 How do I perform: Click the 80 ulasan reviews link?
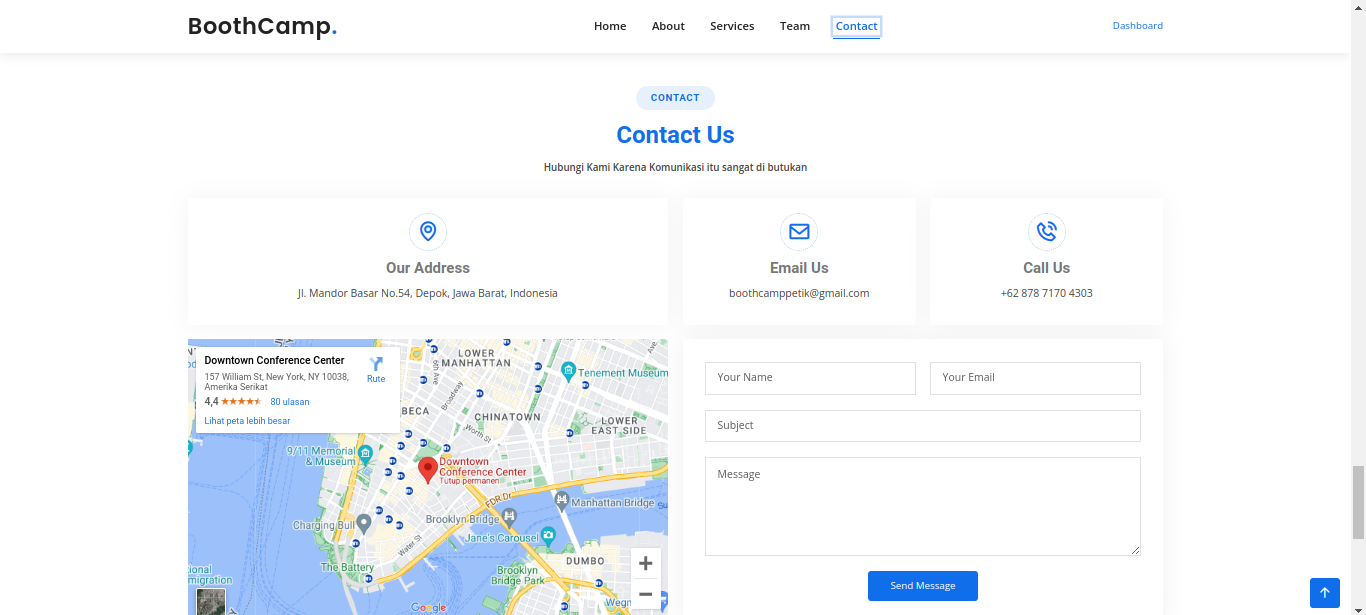pos(290,402)
